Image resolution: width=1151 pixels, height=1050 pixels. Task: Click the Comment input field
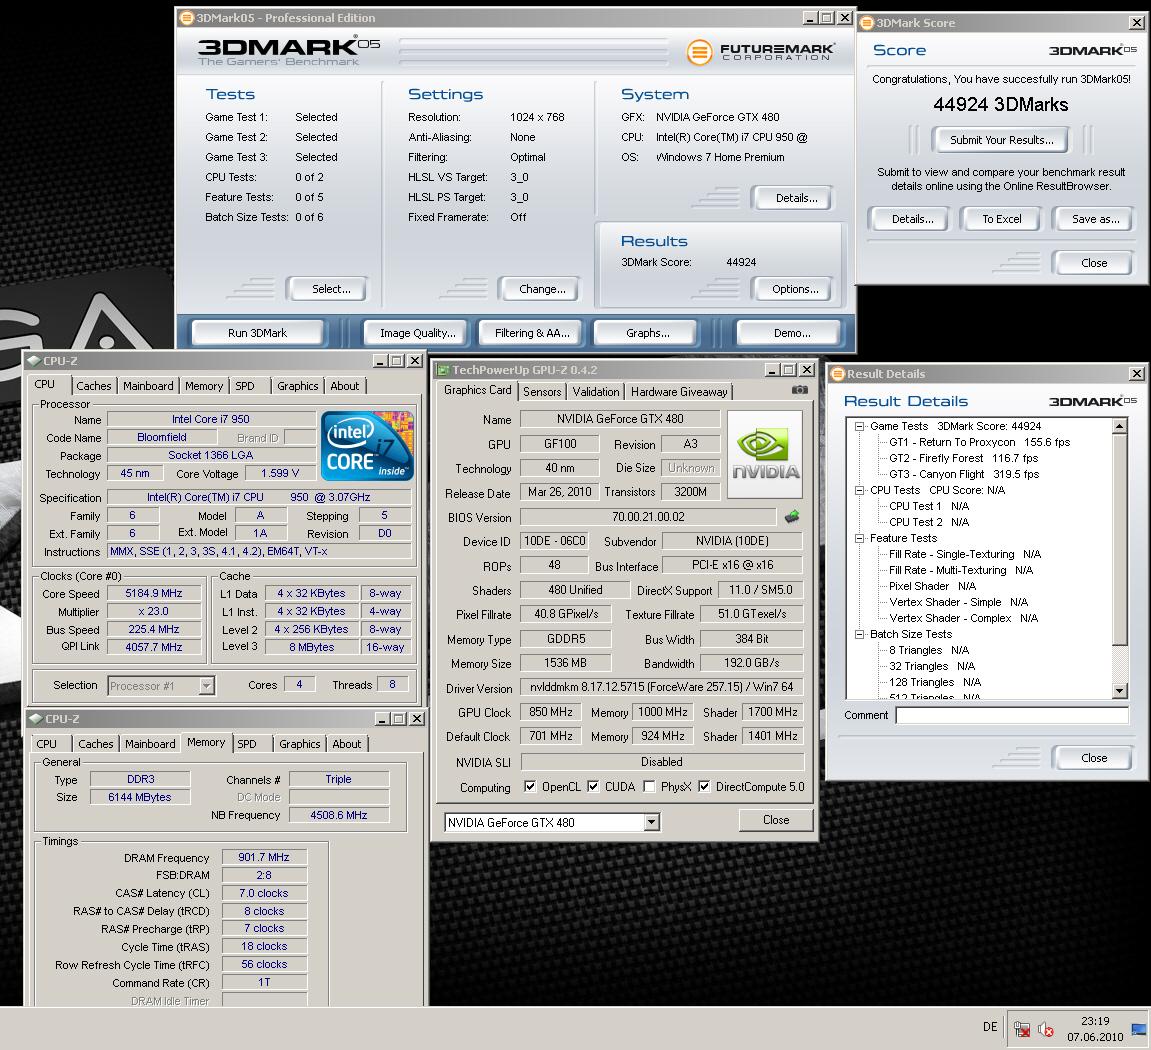click(x=1012, y=715)
